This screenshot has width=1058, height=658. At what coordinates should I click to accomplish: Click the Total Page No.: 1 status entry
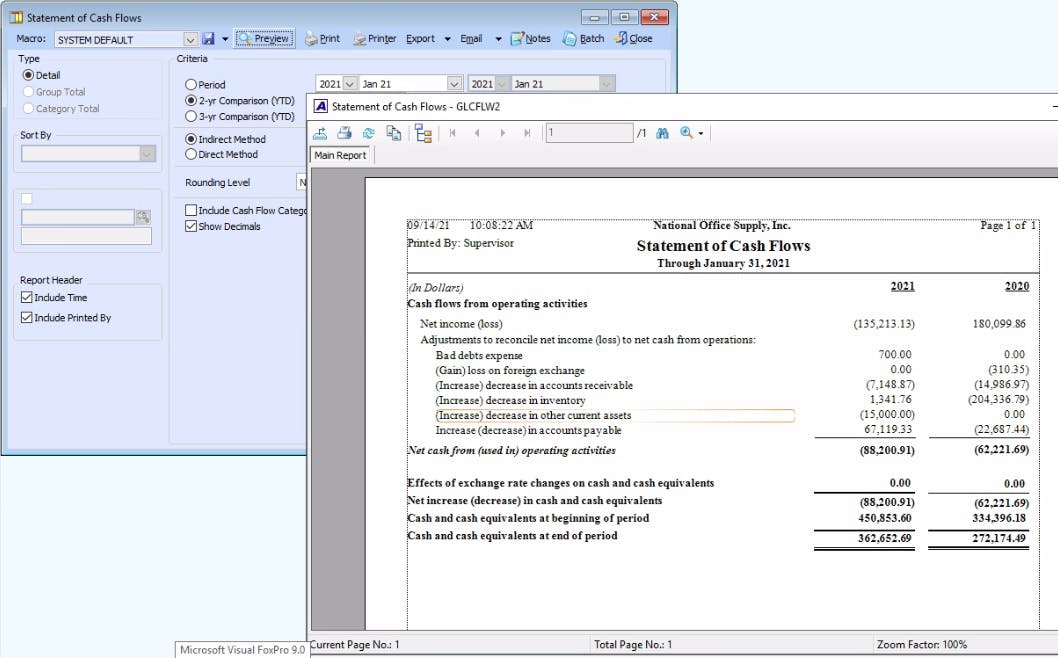point(633,645)
